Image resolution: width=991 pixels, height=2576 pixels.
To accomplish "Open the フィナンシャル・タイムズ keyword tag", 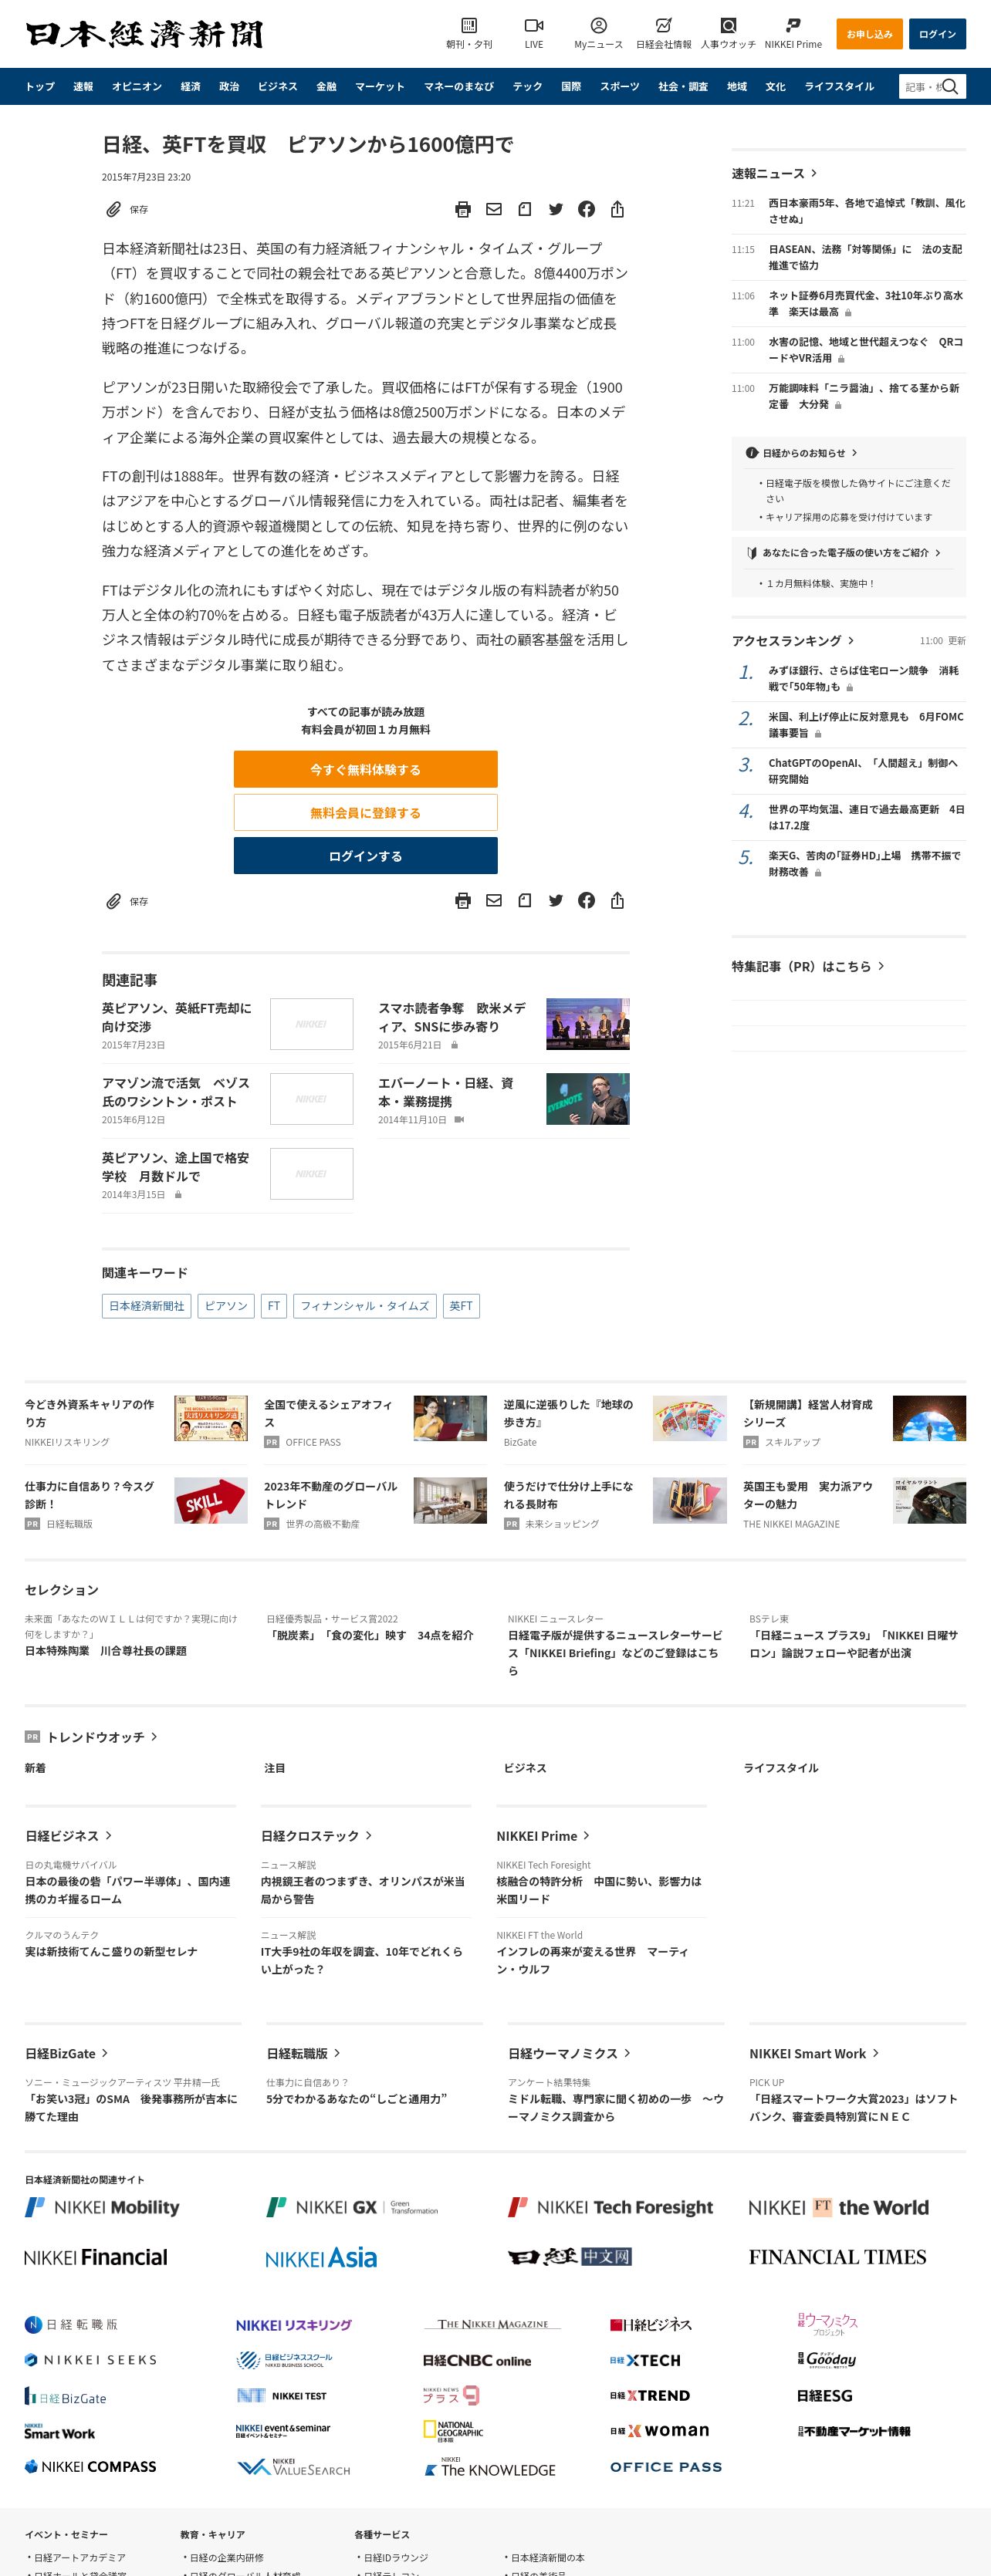I will click(365, 1306).
